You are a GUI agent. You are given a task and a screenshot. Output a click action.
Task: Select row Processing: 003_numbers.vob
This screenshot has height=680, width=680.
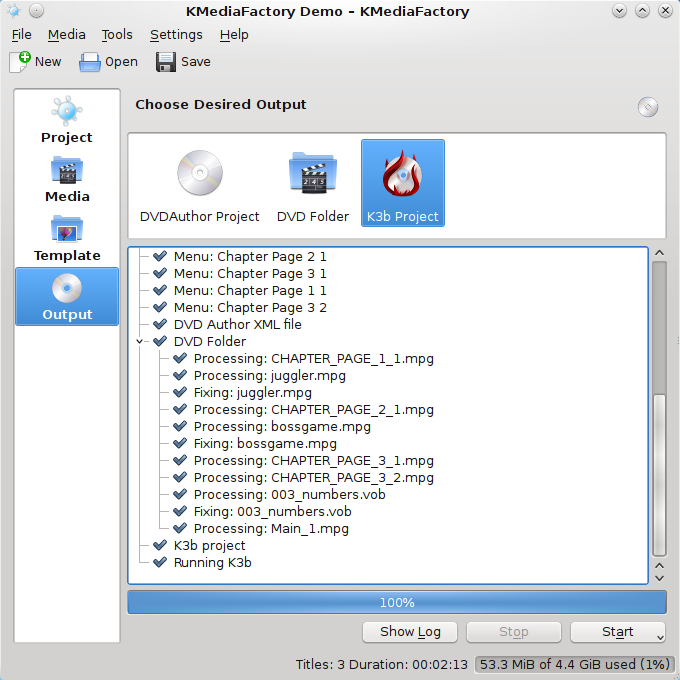289,494
